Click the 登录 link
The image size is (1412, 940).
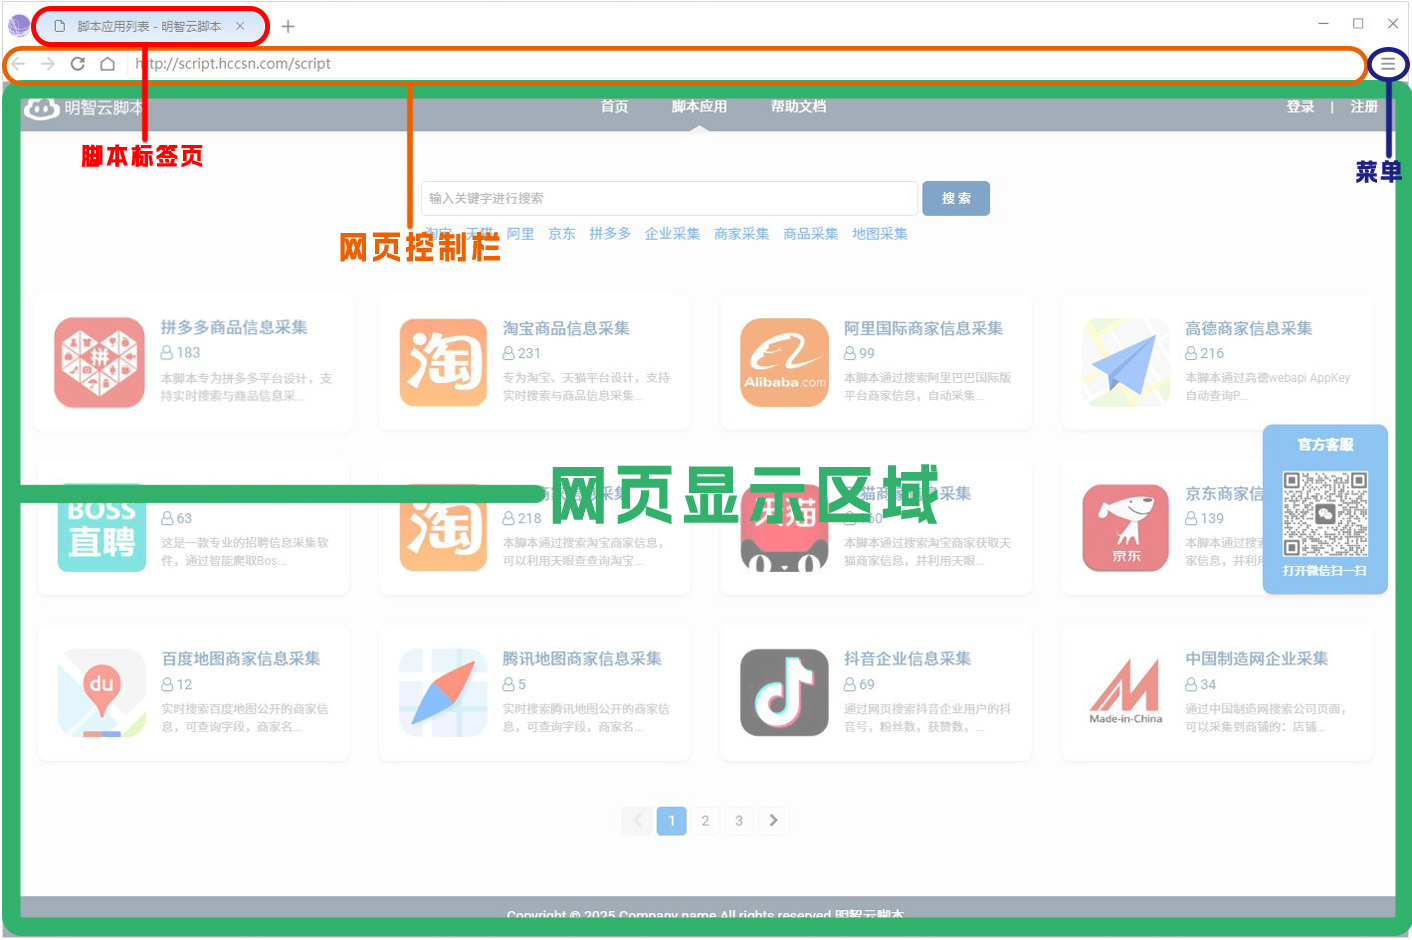point(1300,107)
